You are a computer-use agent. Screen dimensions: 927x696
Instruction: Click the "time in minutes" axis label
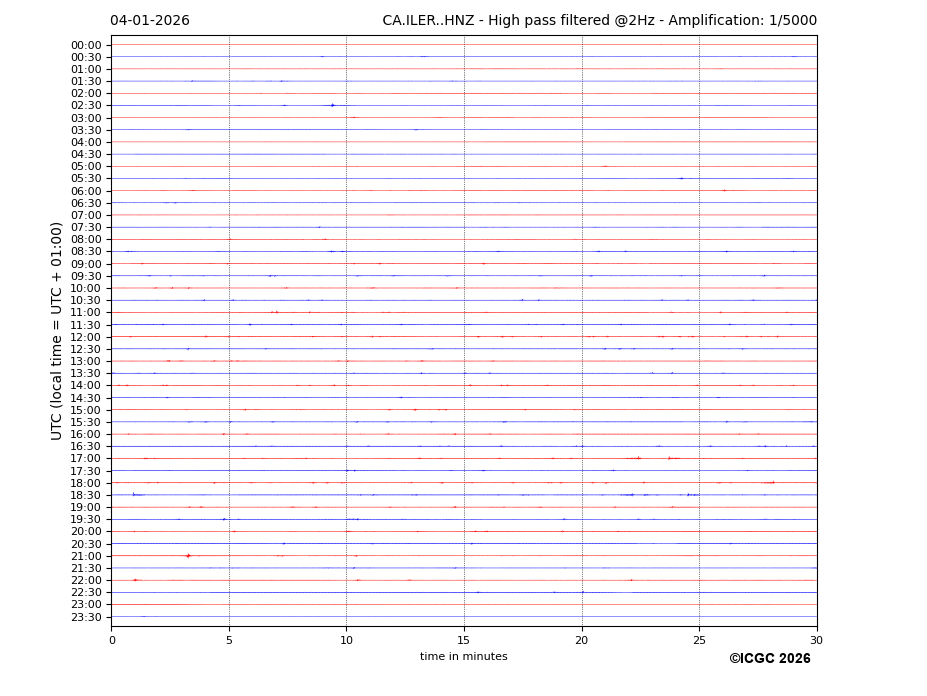[x=463, y=657]
